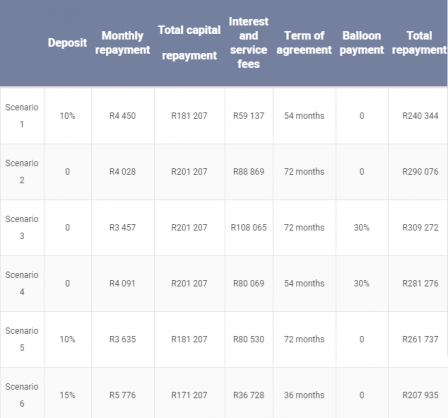Click the Term of agreement header
The width and height of the screenshot is (448, 418).
click(304, 43)
